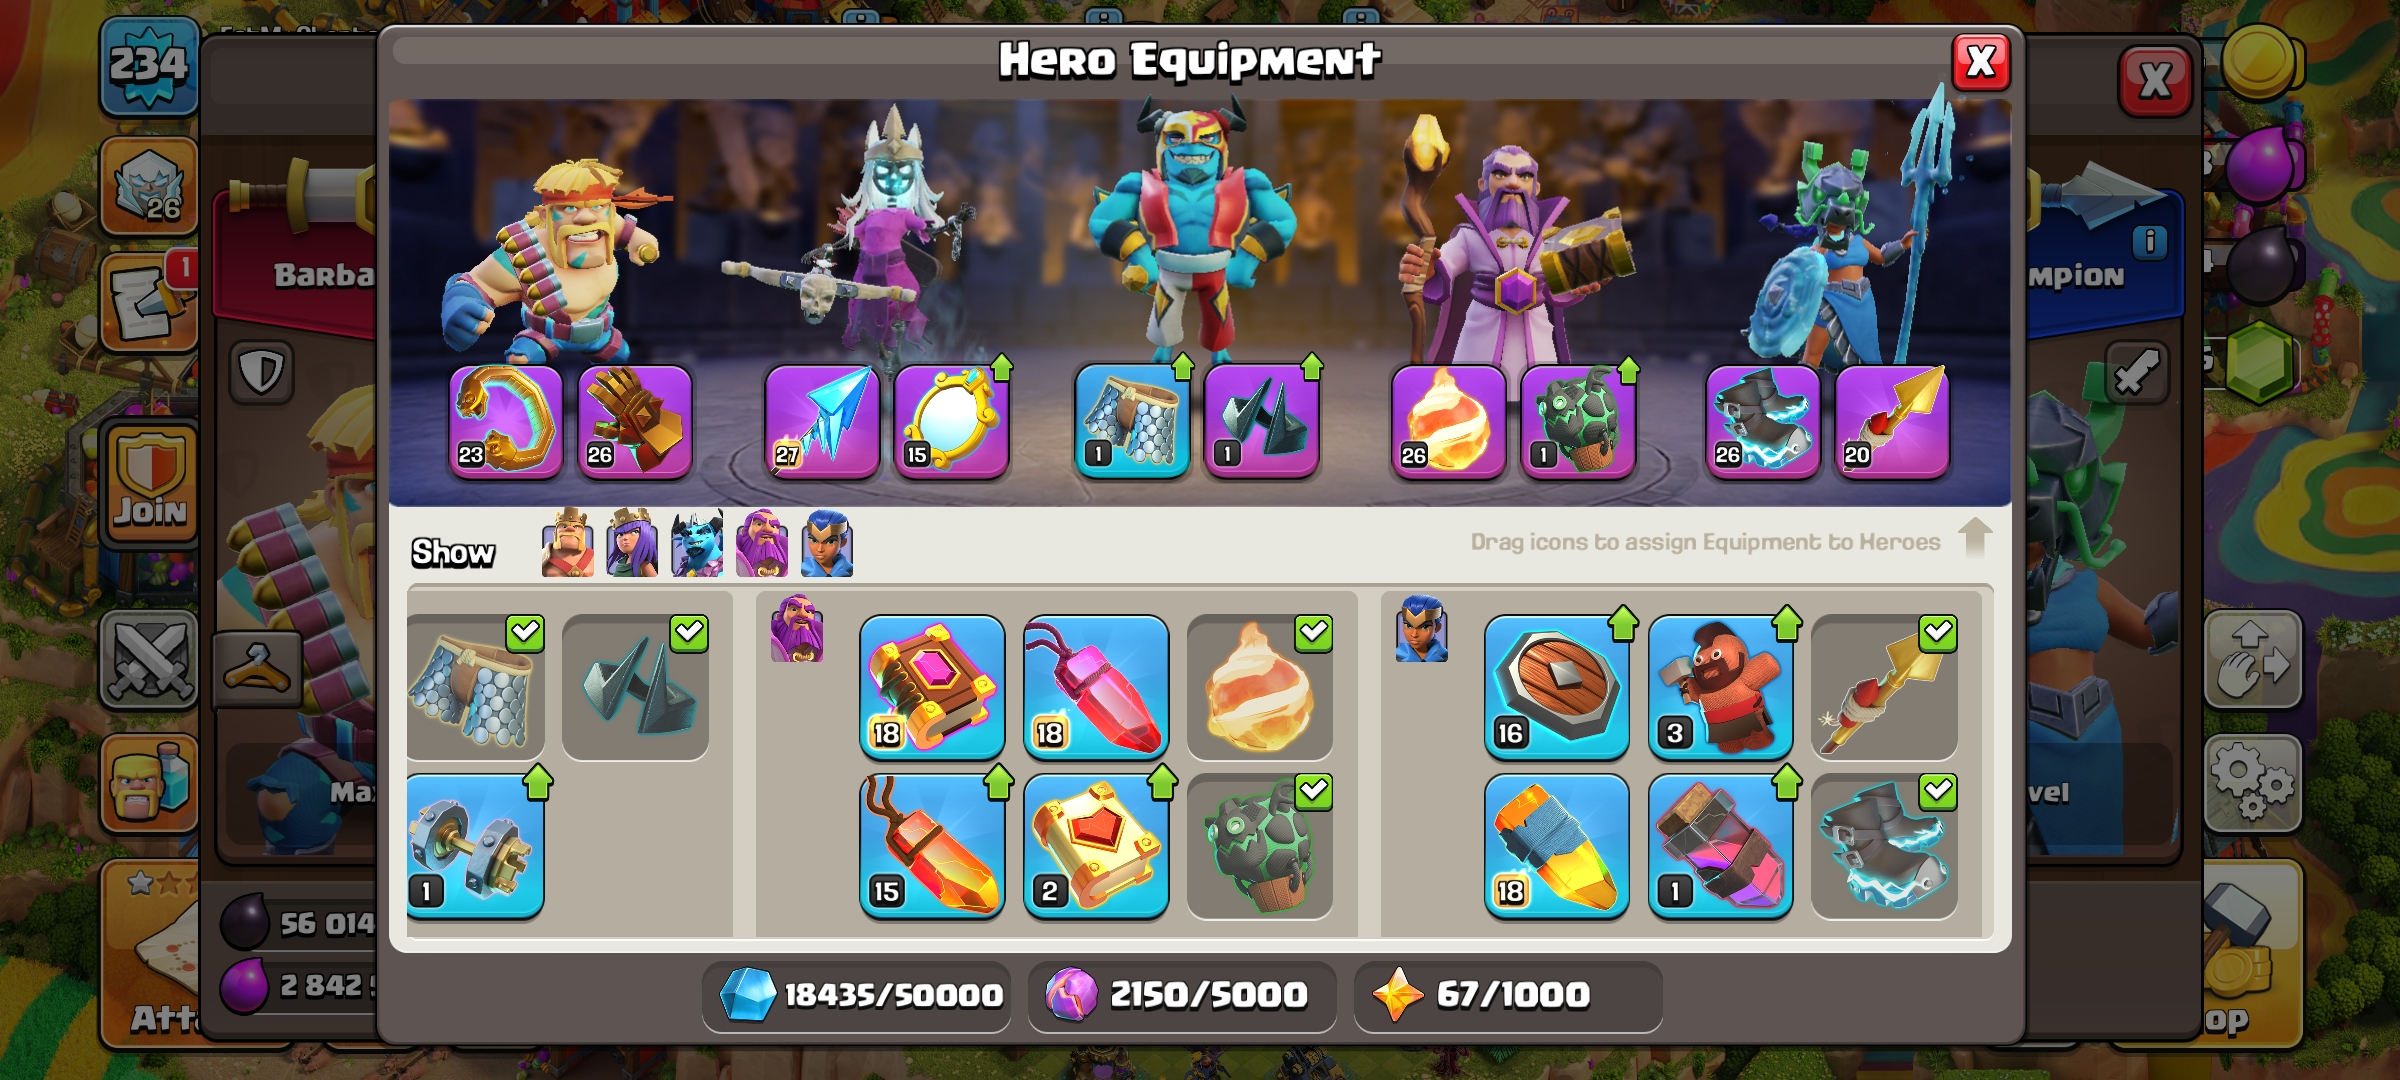This screenshot has width=2400, height=1080.
Task: Tap the shiny ore 18435/50000 counter
Action: coord(857,995)
